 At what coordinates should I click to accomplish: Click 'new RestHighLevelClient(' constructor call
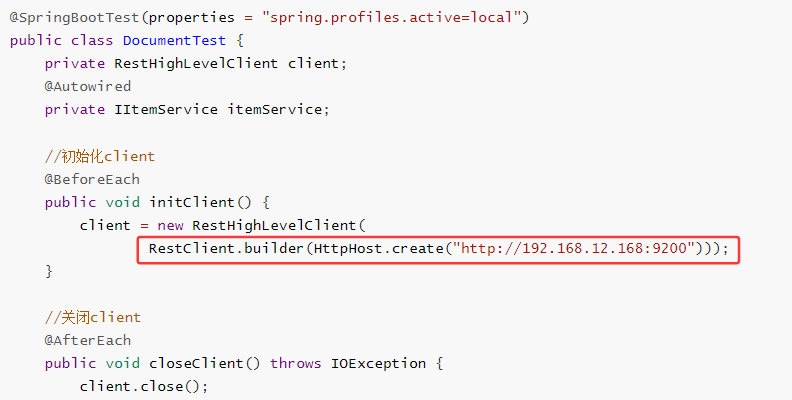pyautogui.click(x=261, y=225)
